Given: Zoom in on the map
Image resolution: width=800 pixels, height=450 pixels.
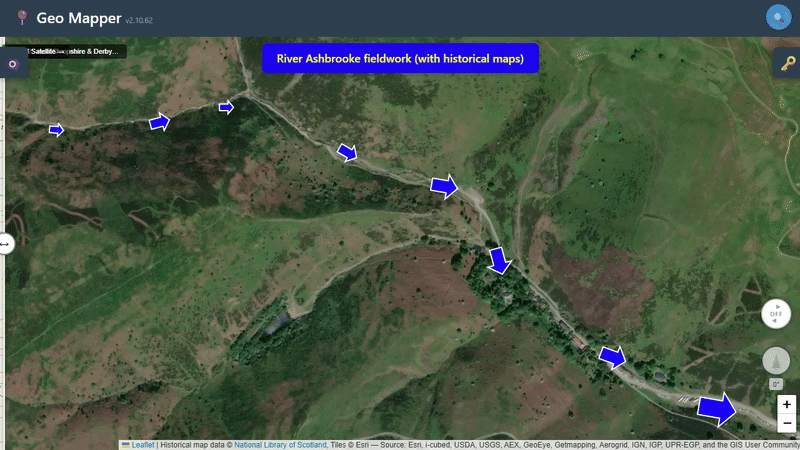Looking at the screenshot, I should pos(787,405).
